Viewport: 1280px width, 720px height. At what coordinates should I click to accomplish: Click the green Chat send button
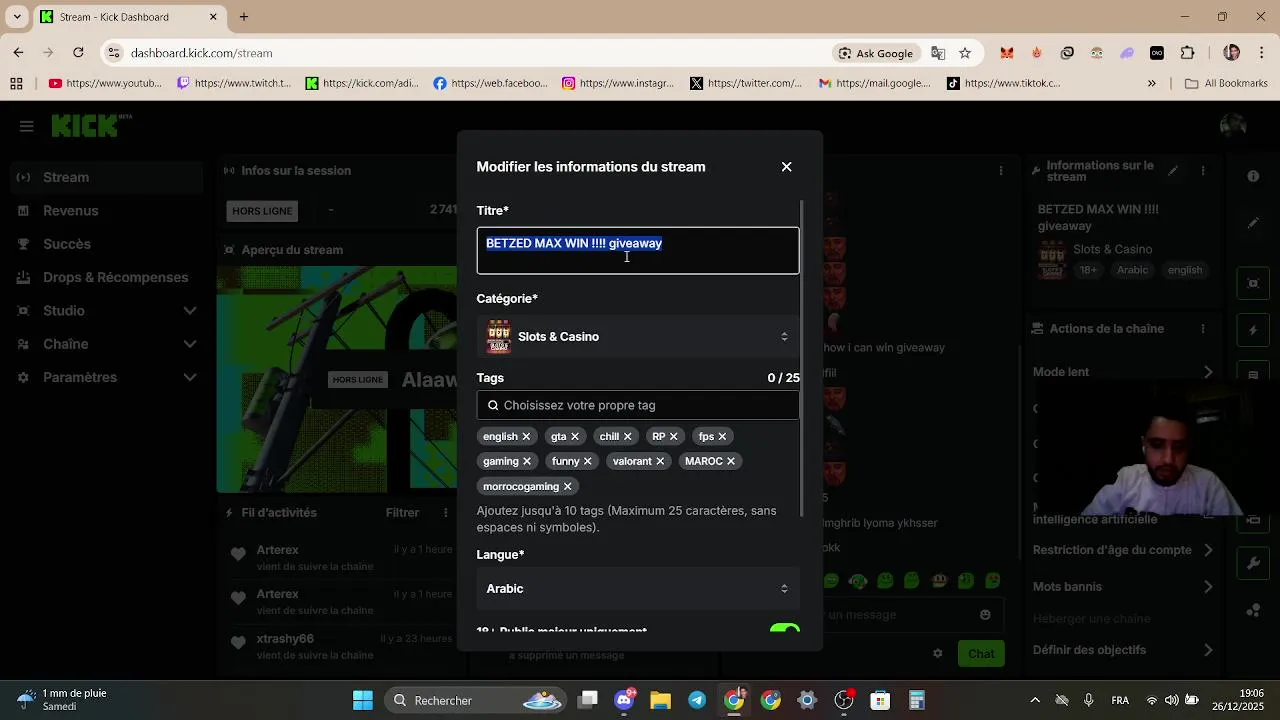(981, 654)
